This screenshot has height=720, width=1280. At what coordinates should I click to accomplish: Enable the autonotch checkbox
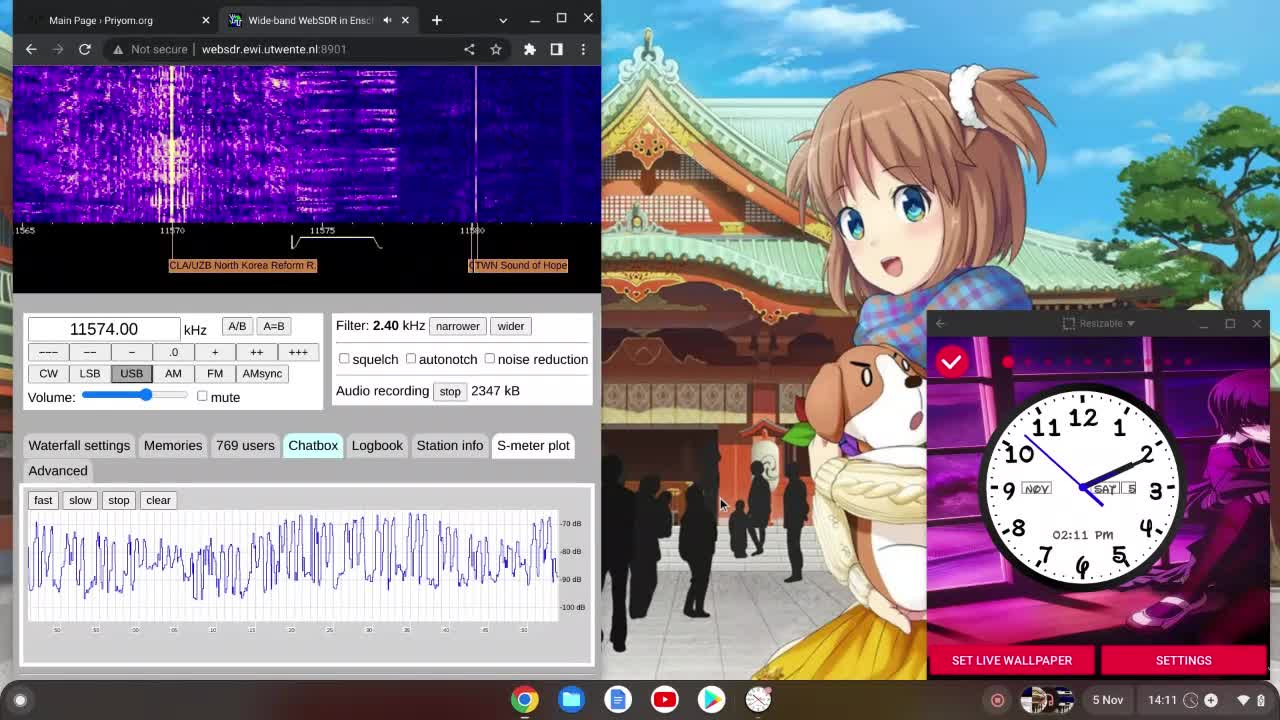[x=410, y=359]
